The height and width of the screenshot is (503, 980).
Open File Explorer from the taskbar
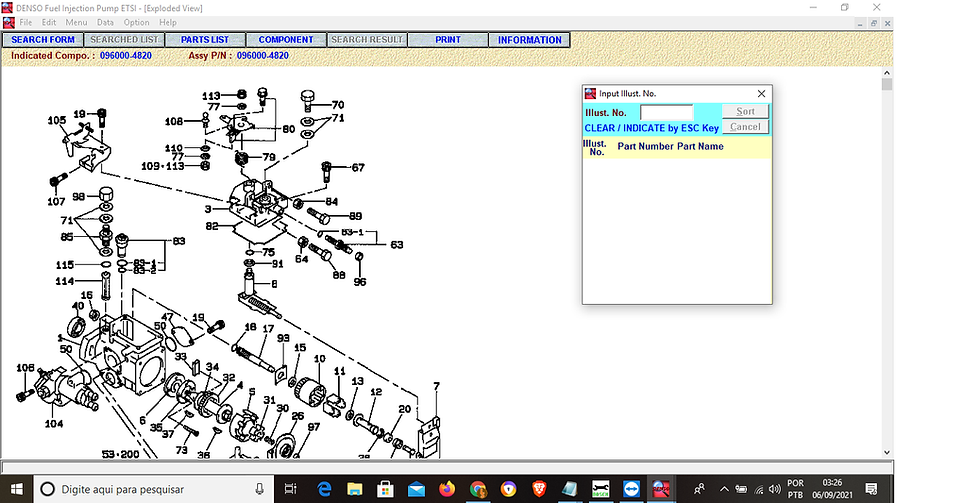click(354, 489)
